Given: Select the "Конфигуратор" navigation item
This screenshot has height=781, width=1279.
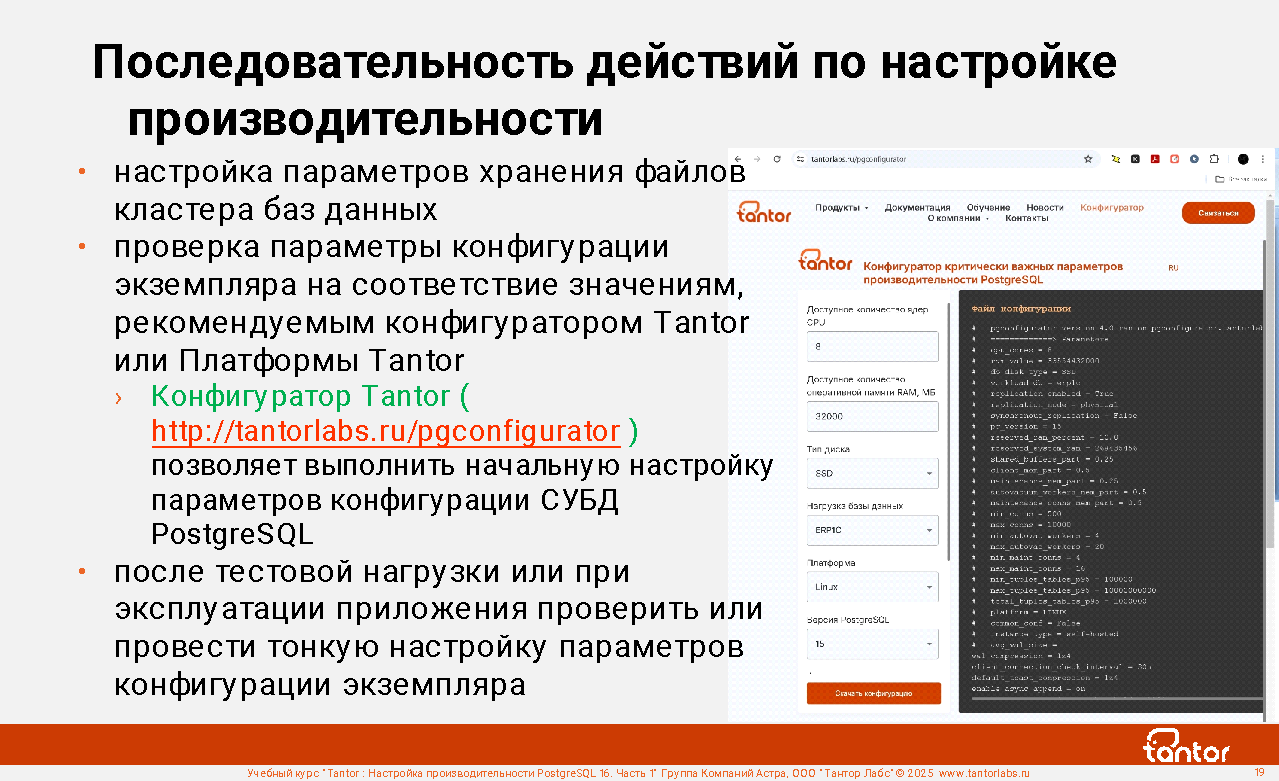Looking at the screenshot, I should coord(1111,208).
